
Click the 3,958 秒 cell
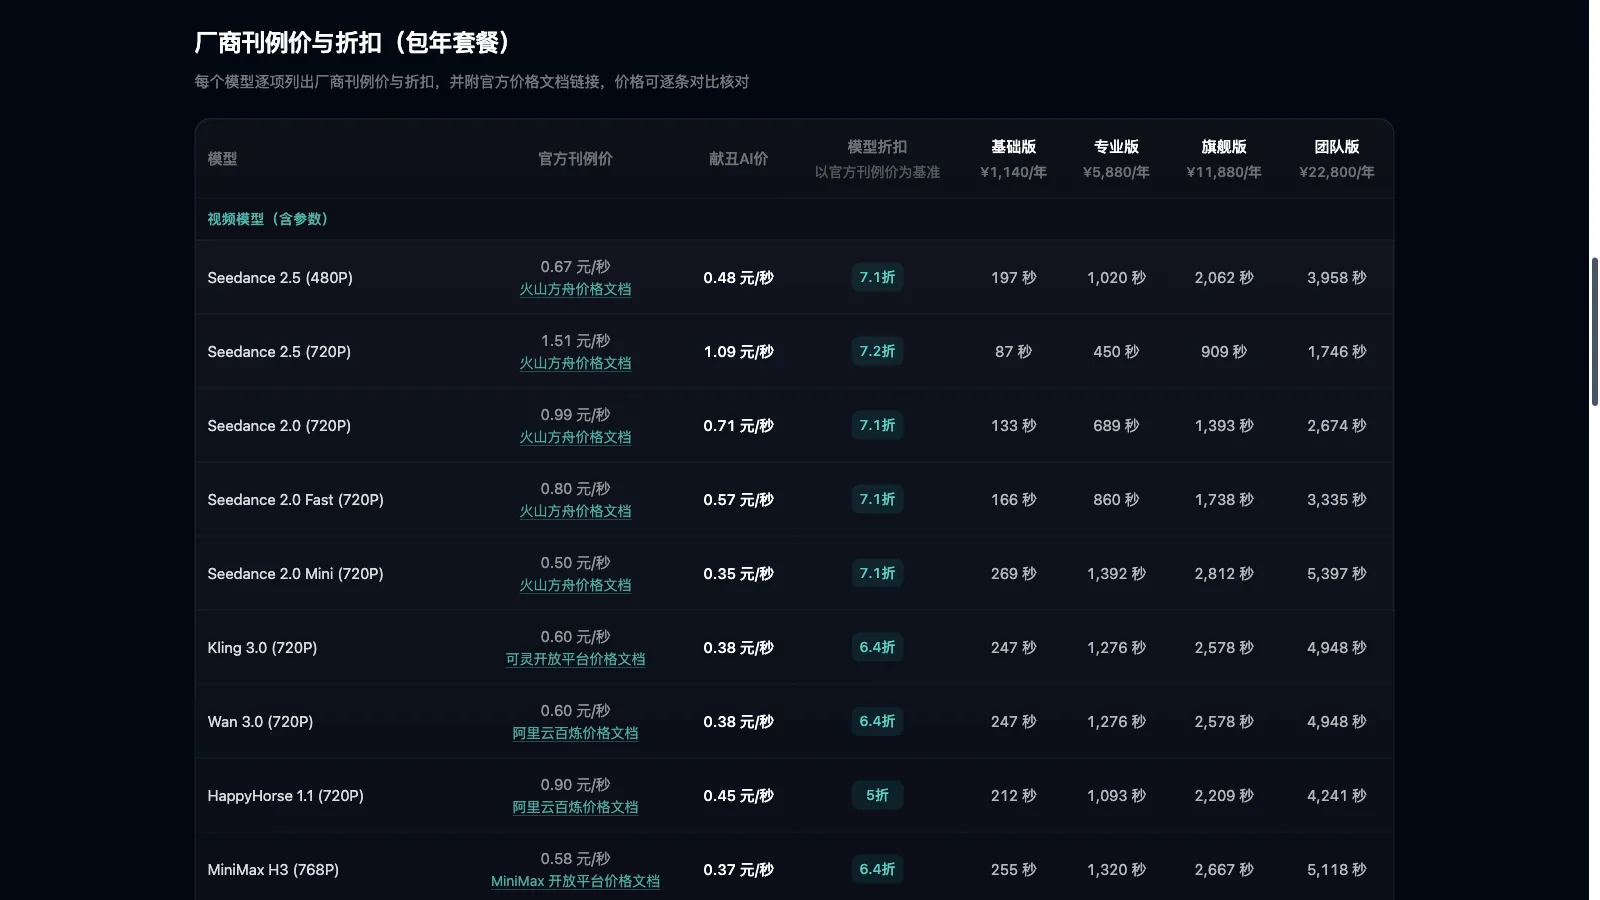pyautogui.click(x=1336, y=277)
